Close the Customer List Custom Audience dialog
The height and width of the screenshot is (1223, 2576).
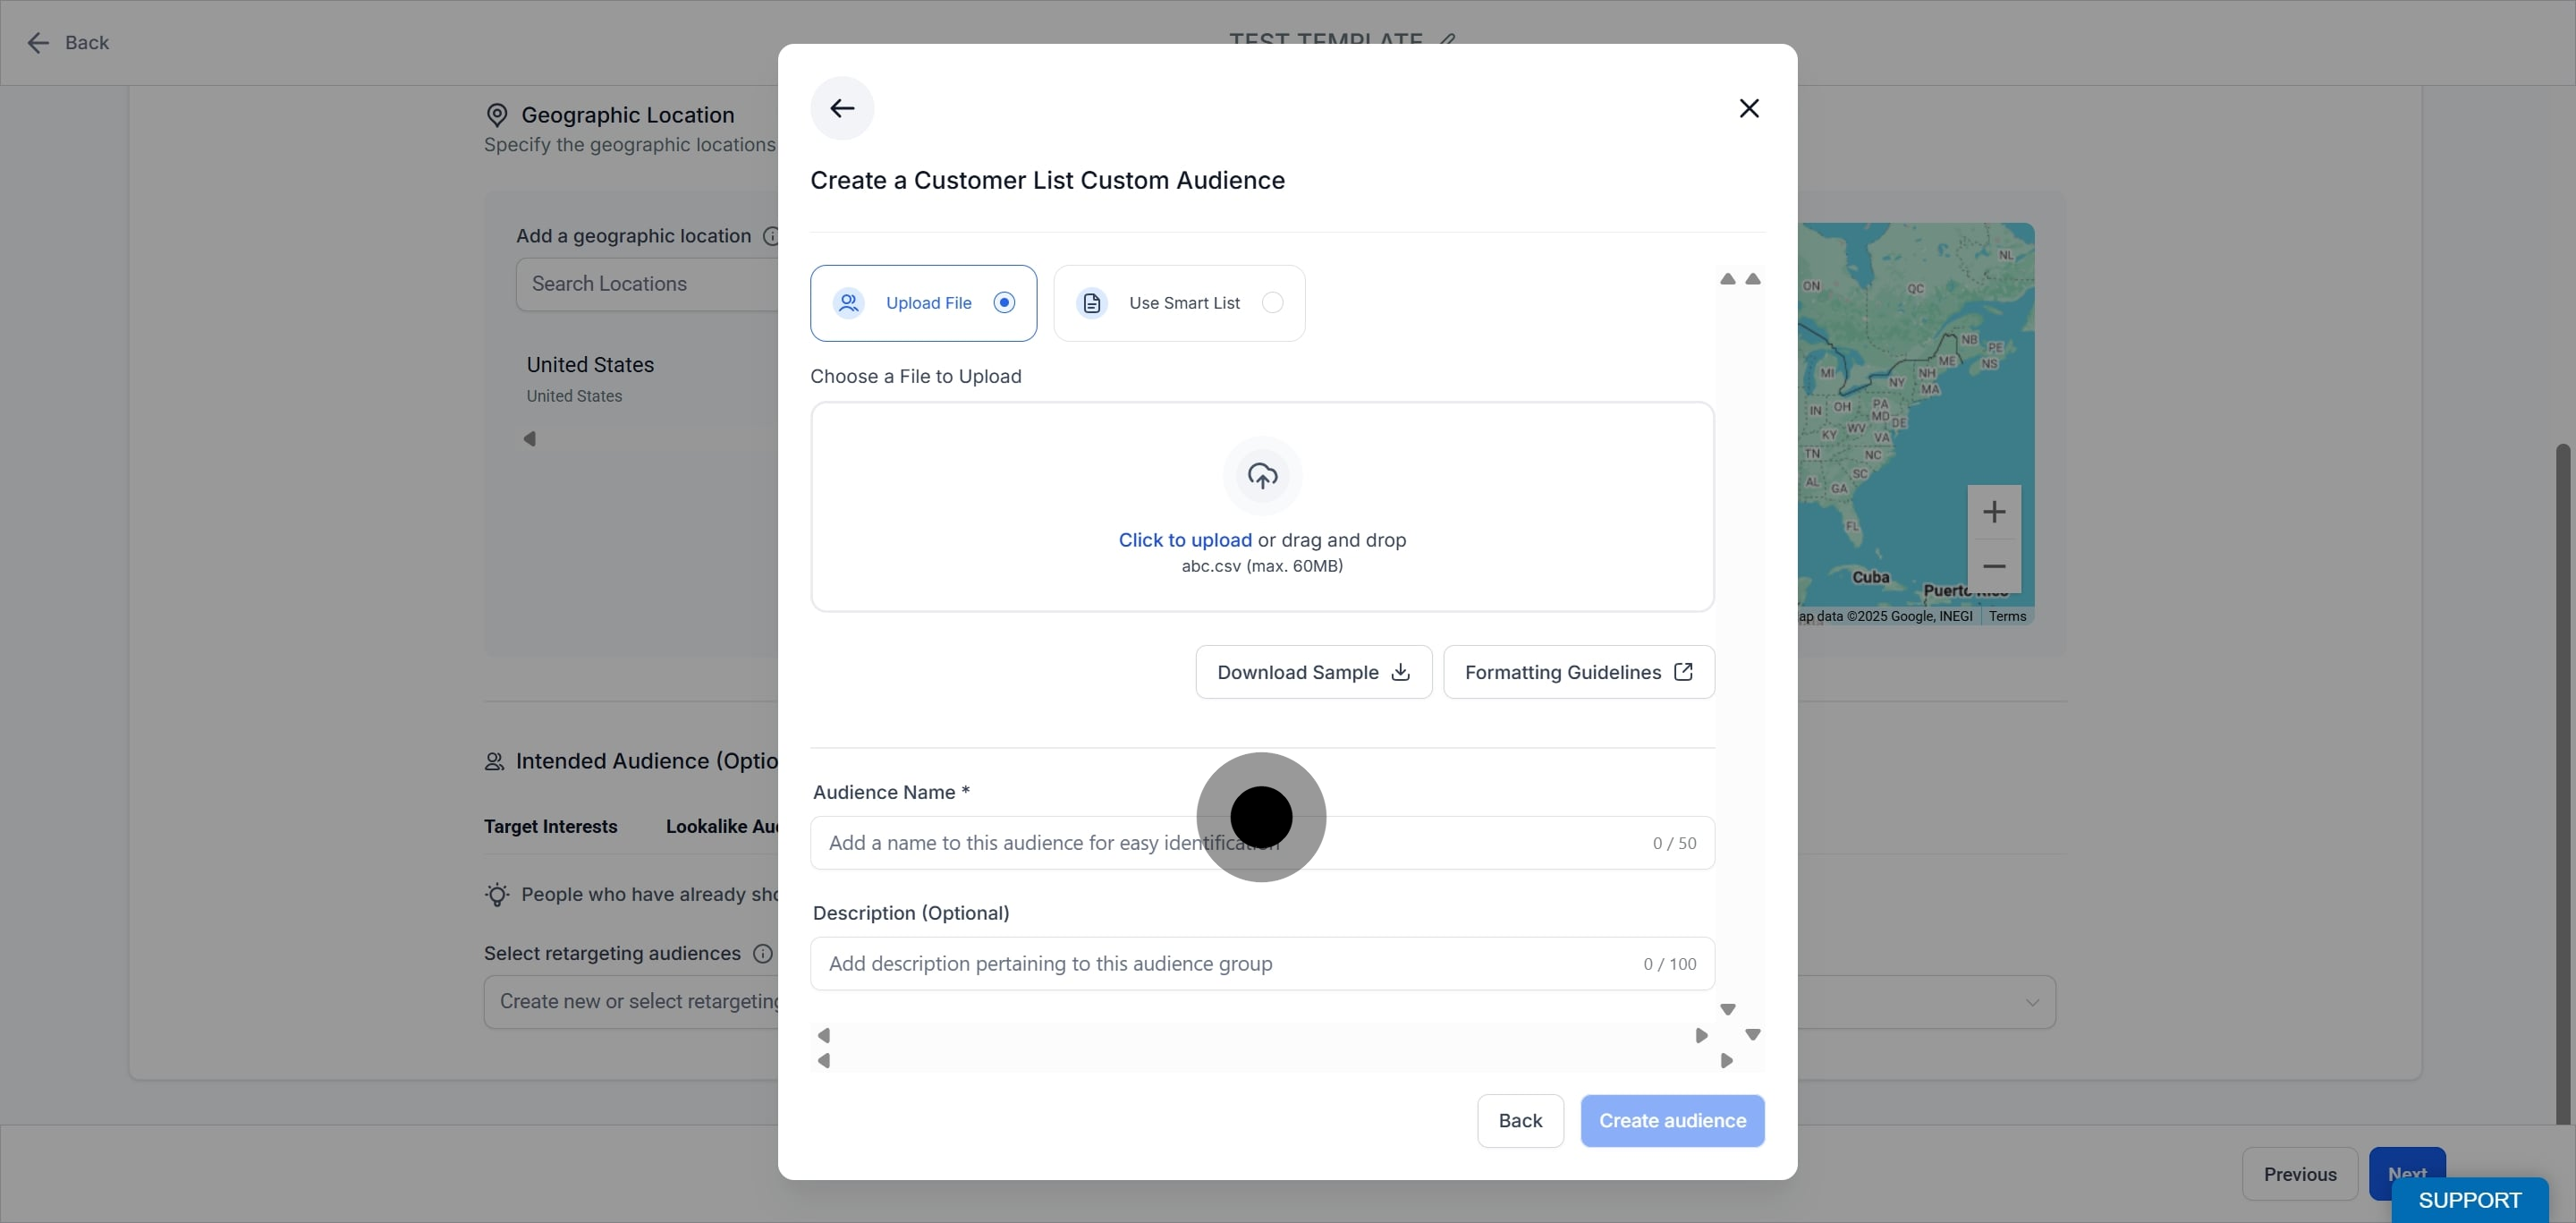coord(1749,108)
